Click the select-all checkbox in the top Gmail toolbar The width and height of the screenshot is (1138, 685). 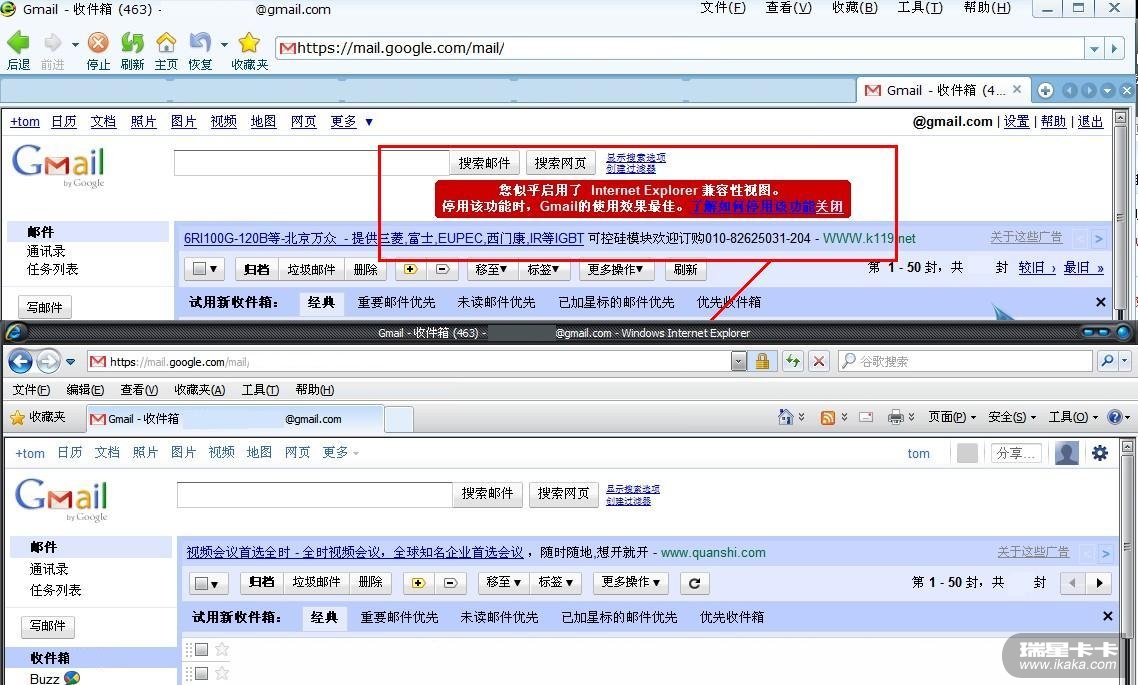point(199,269)
